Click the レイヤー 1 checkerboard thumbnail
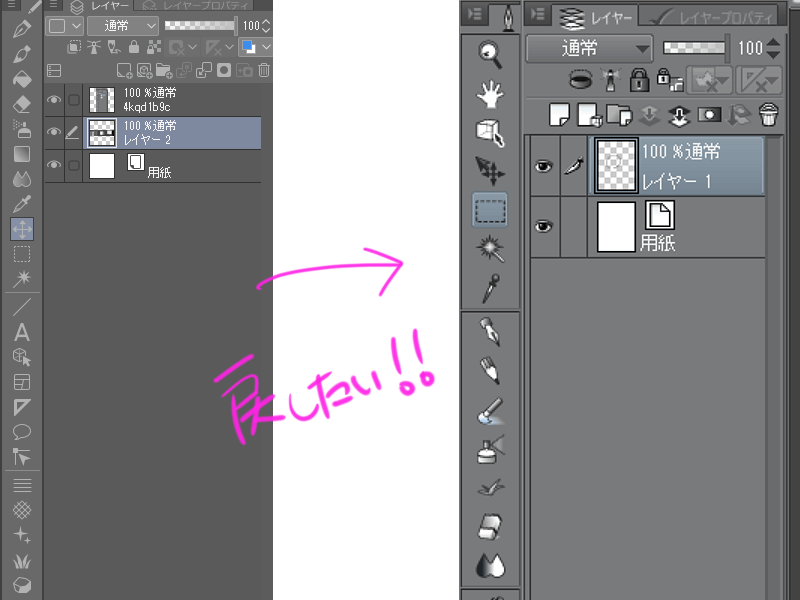Image resolution: width=800 pixels, height=600 pixels. point(616,166)
